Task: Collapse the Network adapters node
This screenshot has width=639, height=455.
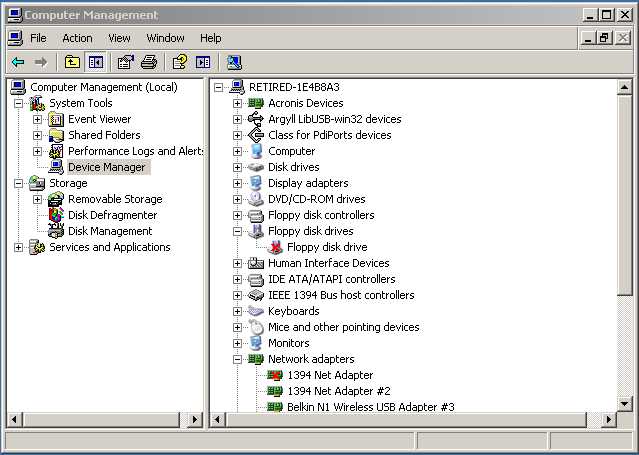Action: click(x=237, y=359)
